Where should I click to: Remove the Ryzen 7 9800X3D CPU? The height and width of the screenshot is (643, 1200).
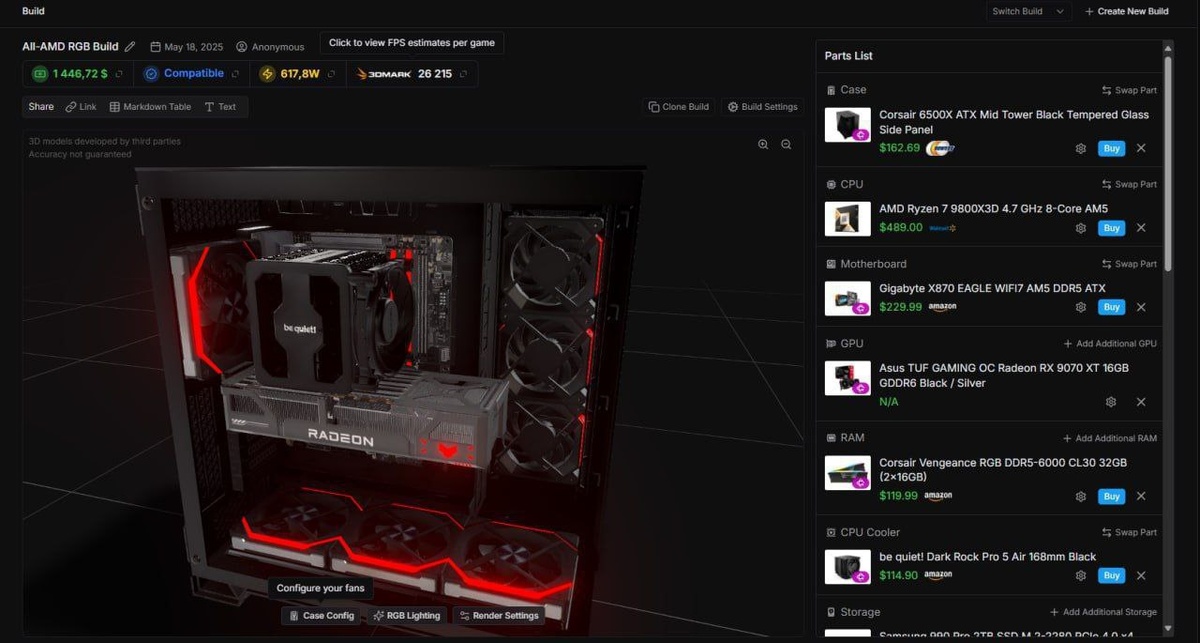point(1141,228)
